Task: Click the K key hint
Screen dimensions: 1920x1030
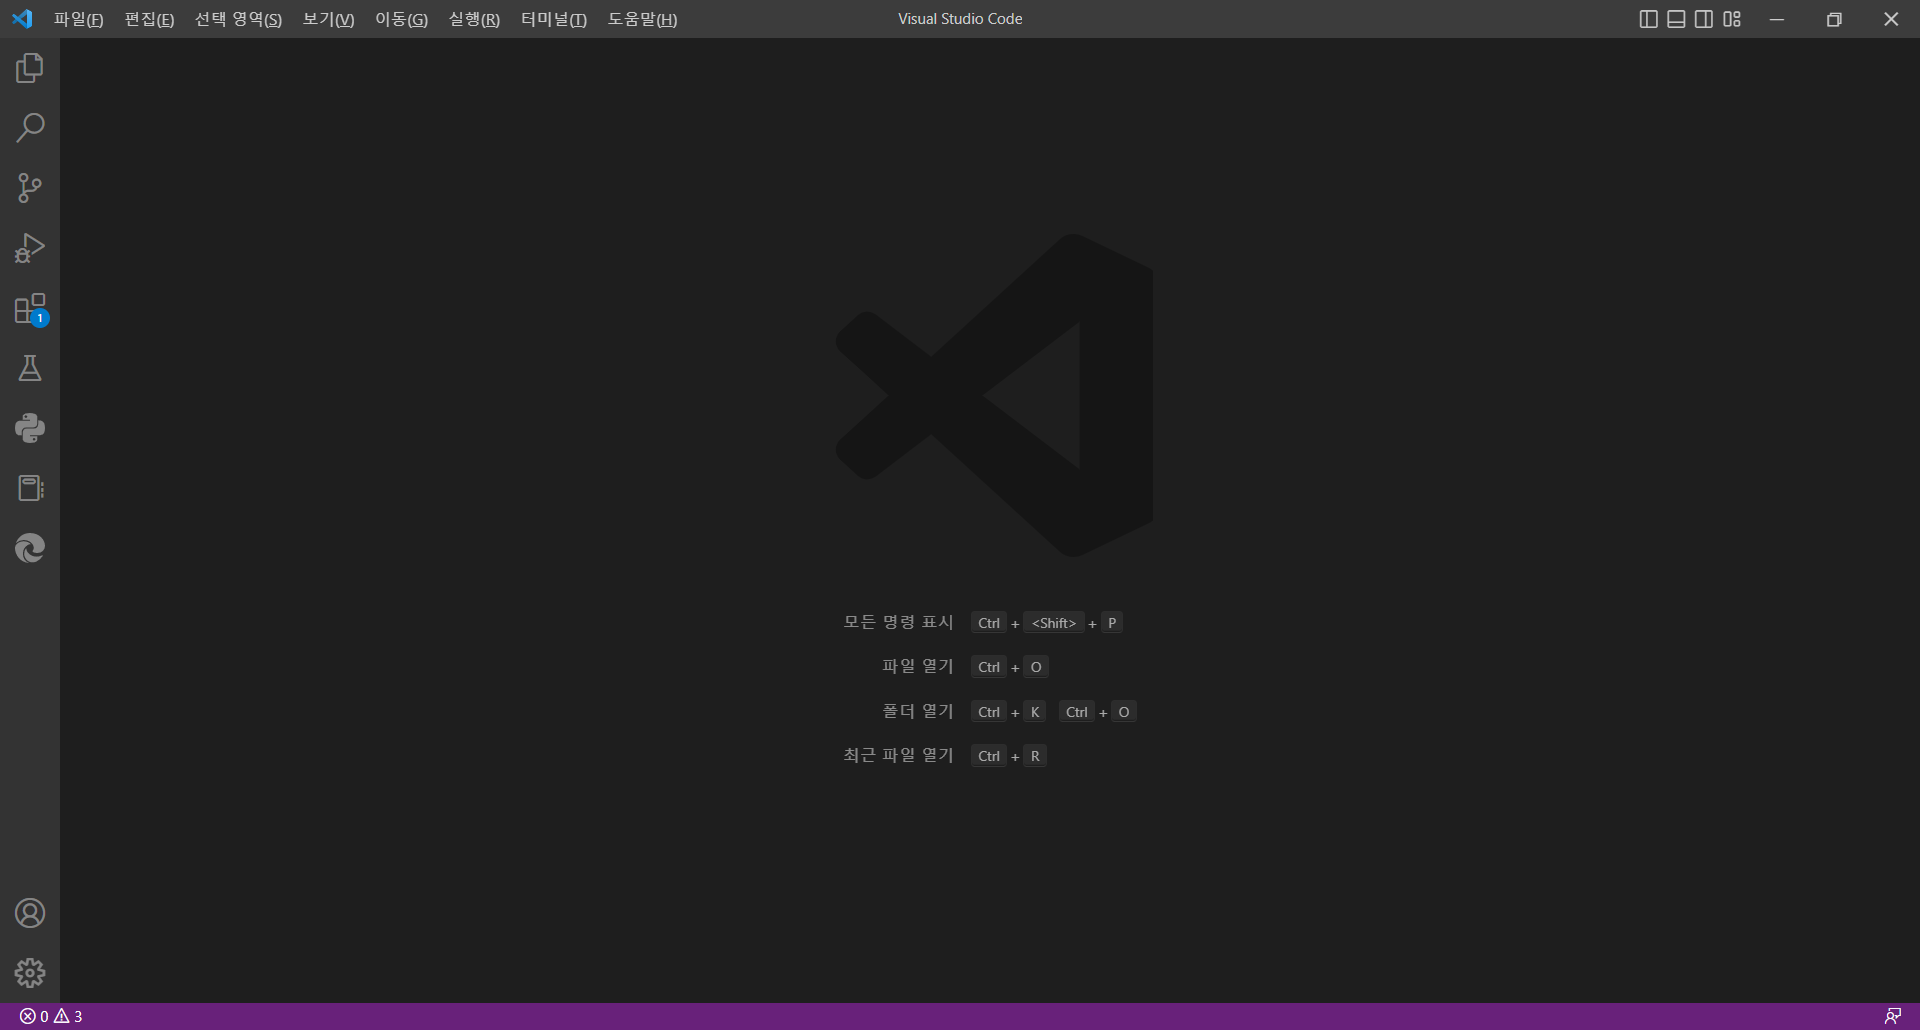Action: click(x=1035, y=712)
